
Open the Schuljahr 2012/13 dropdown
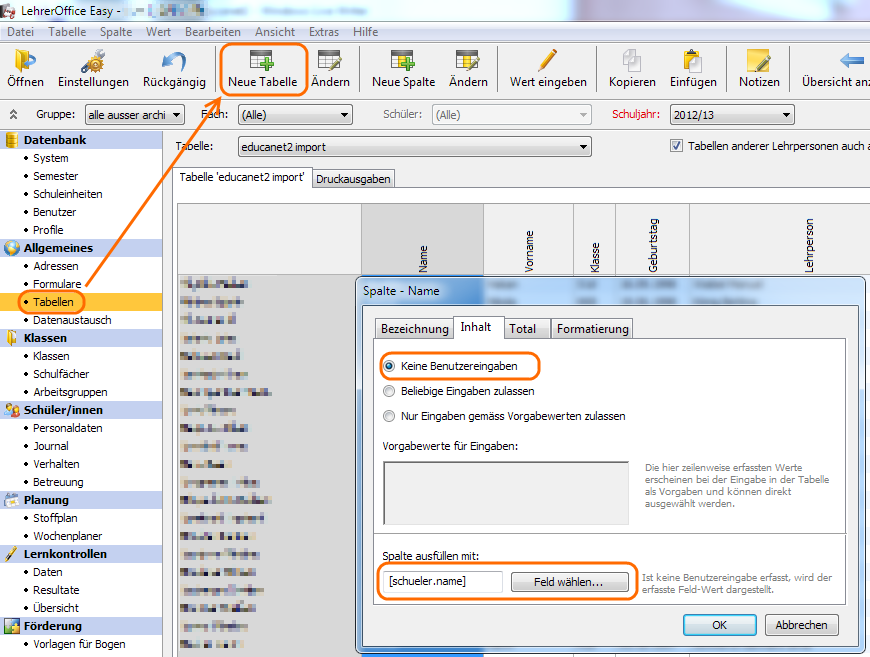731,115
